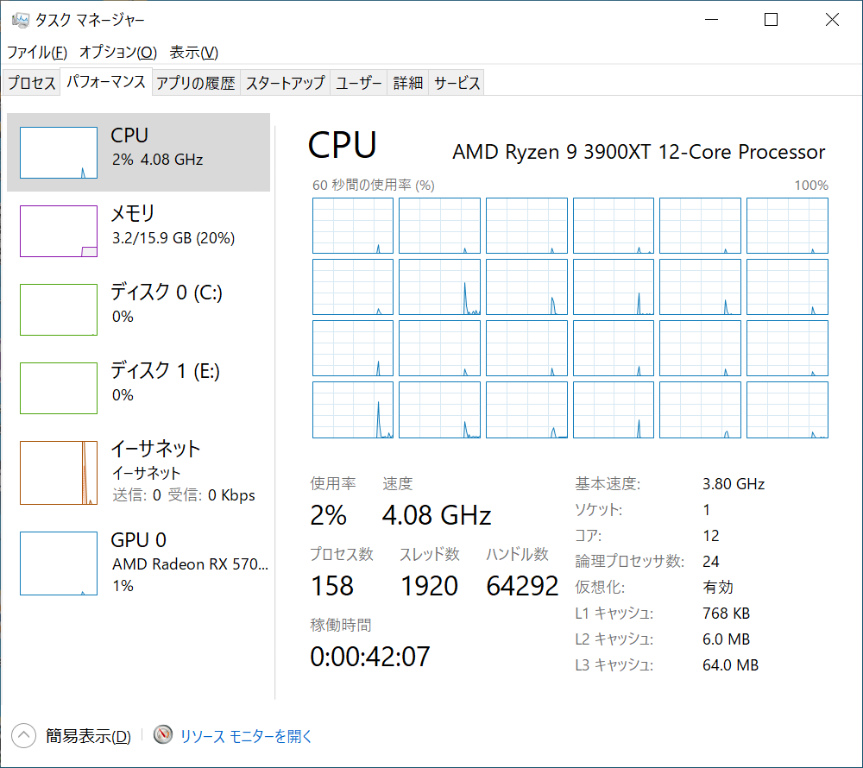
Task: Select the イーサネット network graph
Action: pyautogui.click(x=59, y=472)
